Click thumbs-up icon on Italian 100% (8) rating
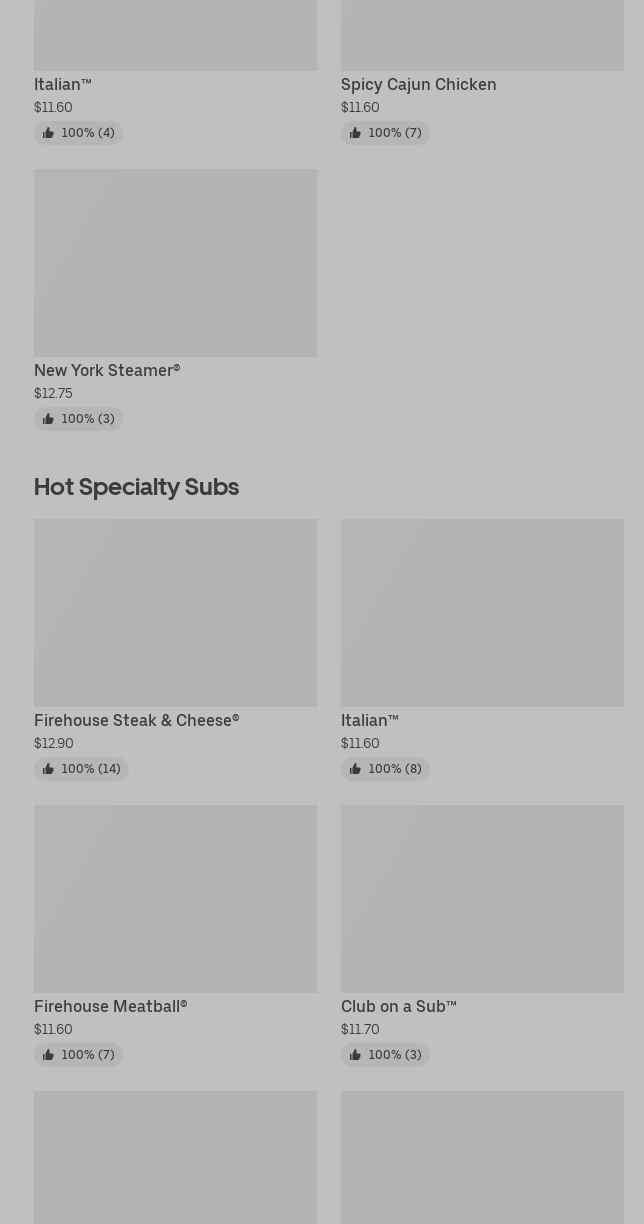 point(355,769)
